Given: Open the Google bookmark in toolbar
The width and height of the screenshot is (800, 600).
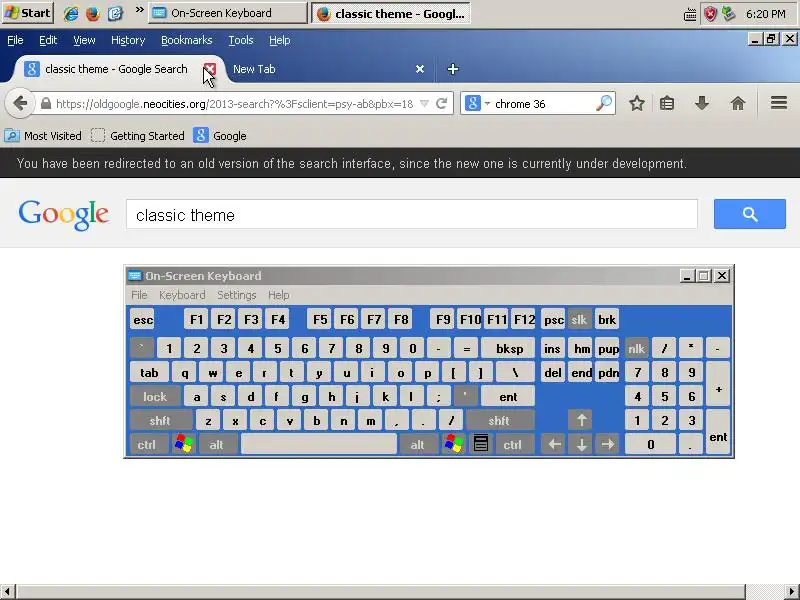Looking at the screenshot, I should click(220, 136).
